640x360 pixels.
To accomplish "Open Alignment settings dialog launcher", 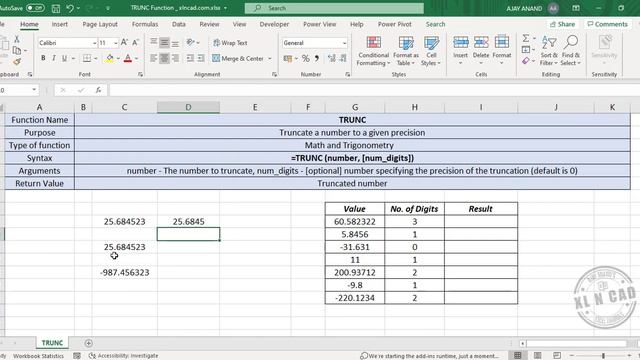I will 274,74.
